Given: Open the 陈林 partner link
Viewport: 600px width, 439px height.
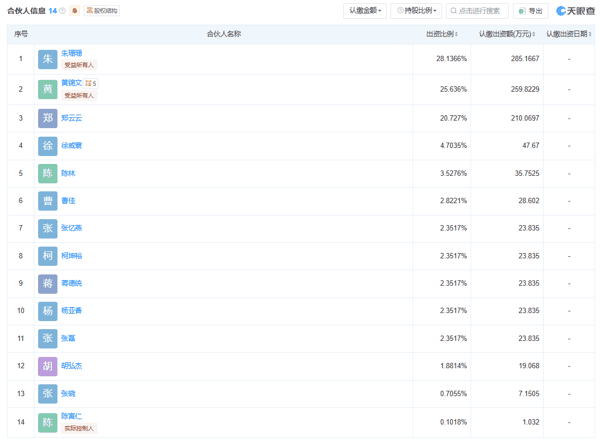Looking at the screenshot, I should 68,173.
